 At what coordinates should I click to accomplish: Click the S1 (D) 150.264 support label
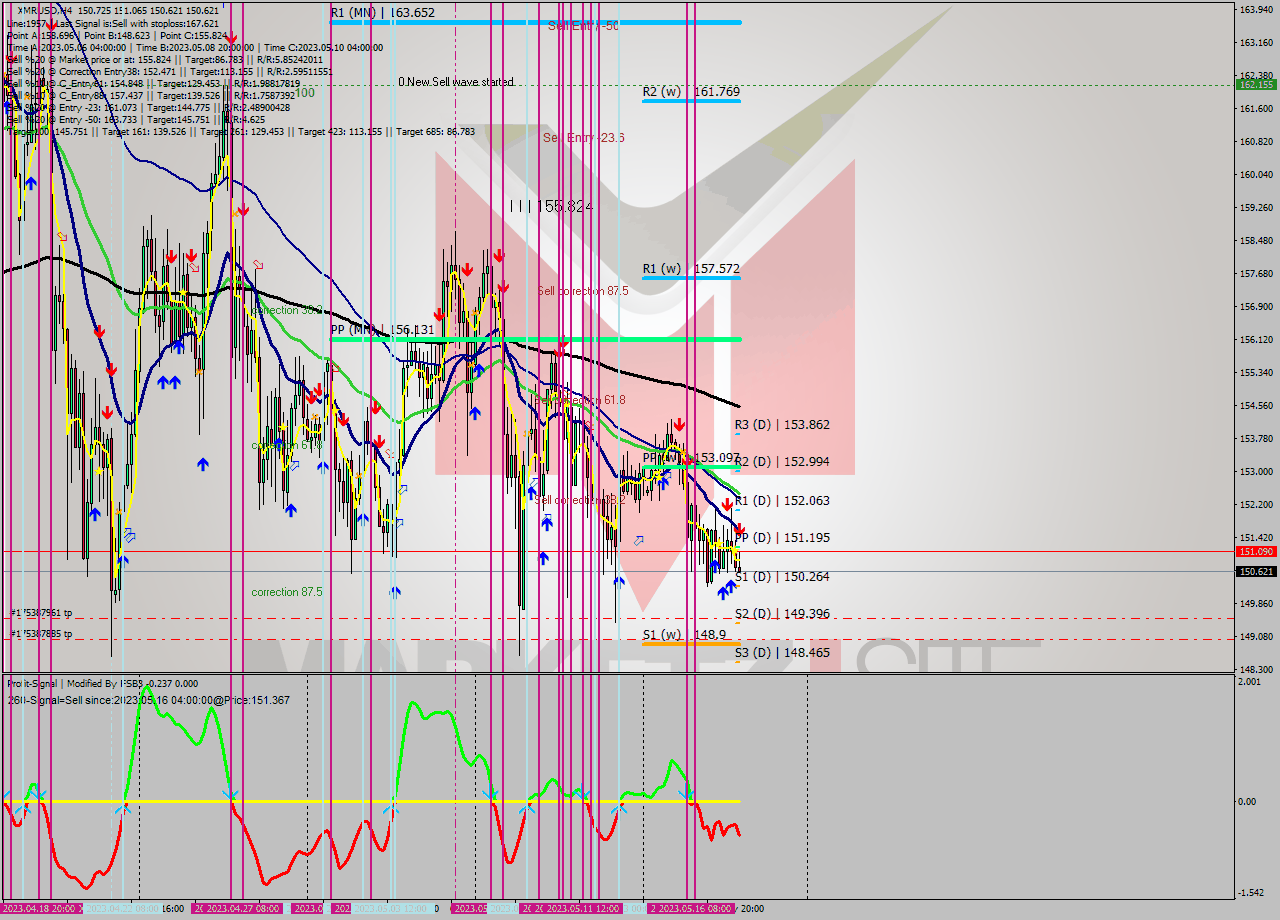click(782, 577)
